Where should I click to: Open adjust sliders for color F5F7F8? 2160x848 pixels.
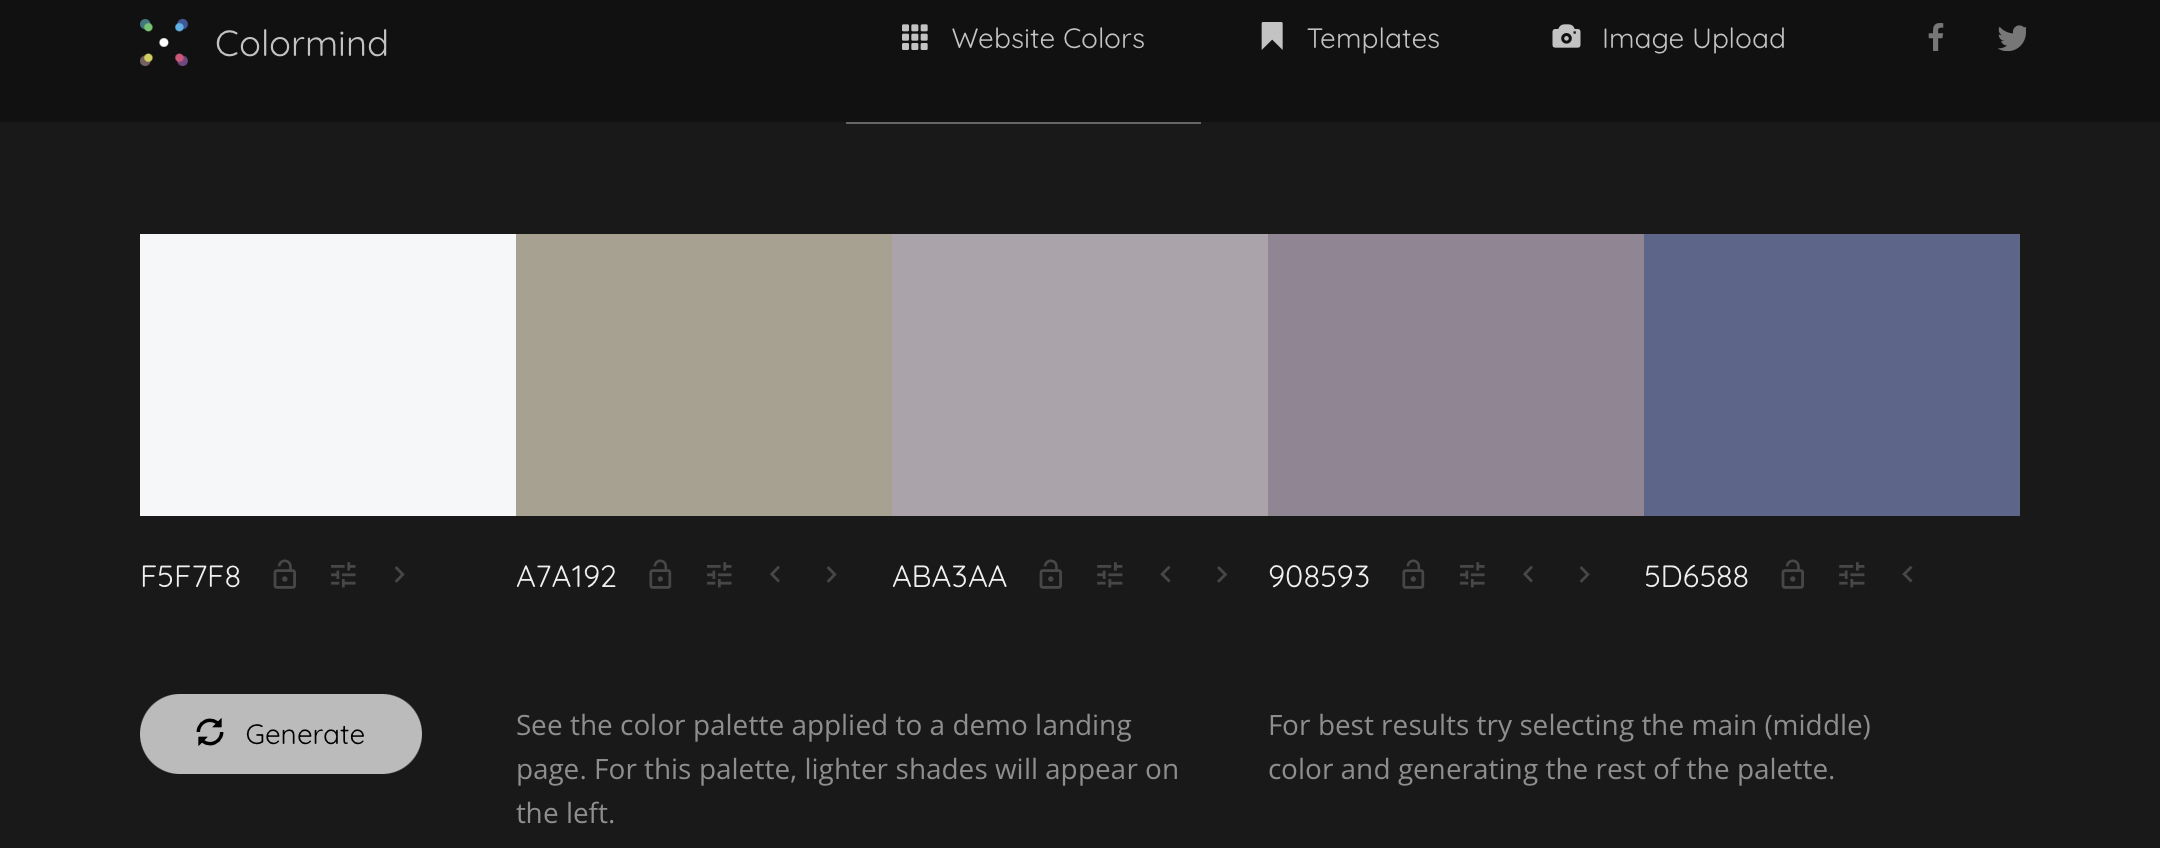click(x=343, y=575)
